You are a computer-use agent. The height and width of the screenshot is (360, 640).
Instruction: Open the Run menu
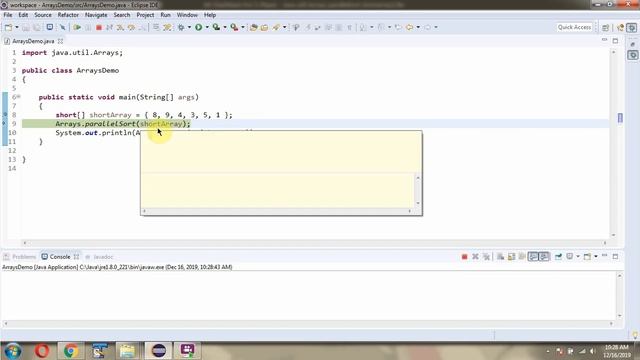[x=165, y=15]
